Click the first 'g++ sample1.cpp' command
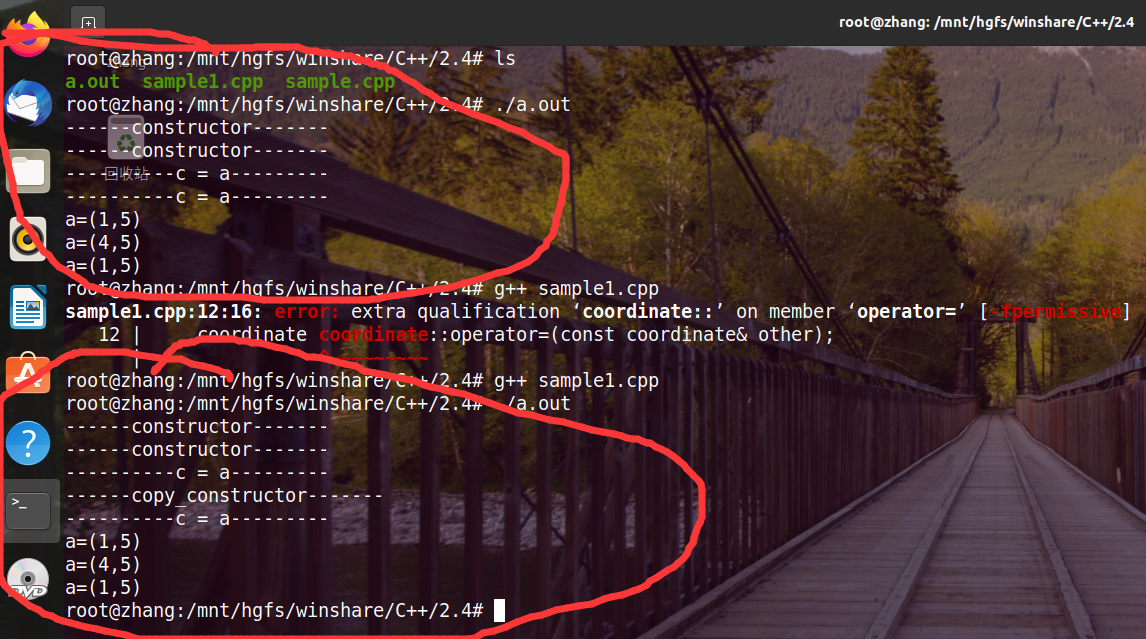1146x639 pixels. (x=576, y=289)
